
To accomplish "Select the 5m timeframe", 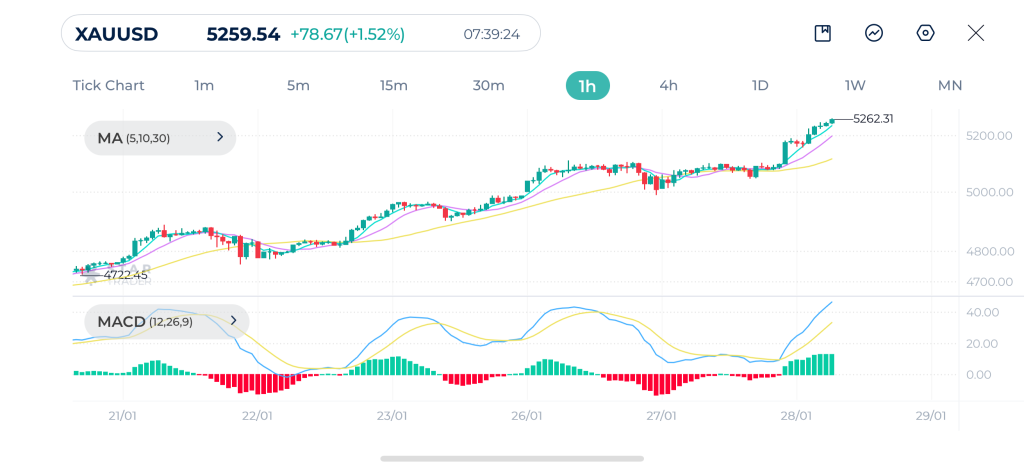I will click(298, 86).
